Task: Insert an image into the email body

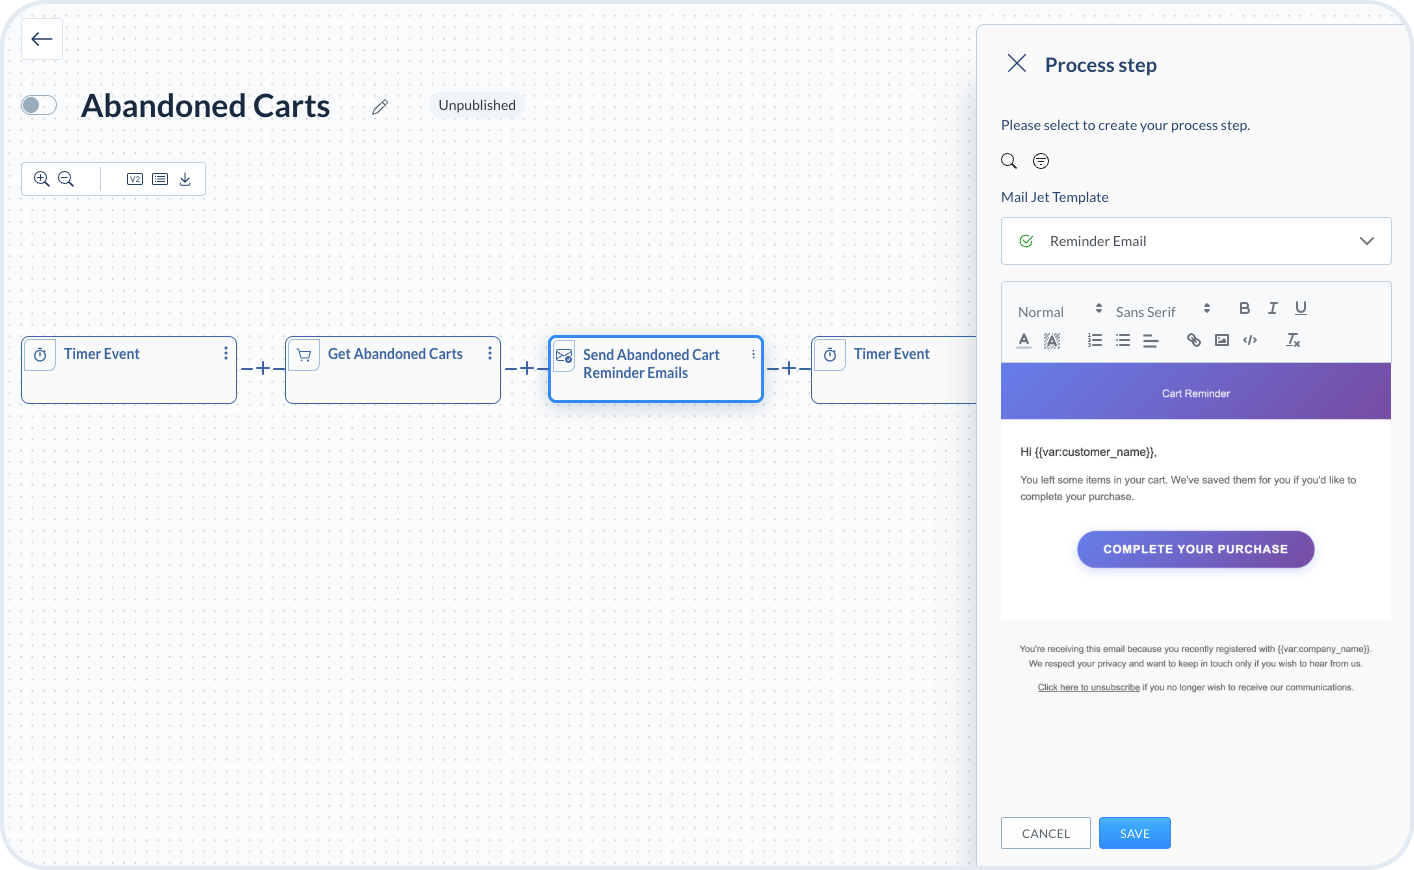Action: click(1222, 340)
